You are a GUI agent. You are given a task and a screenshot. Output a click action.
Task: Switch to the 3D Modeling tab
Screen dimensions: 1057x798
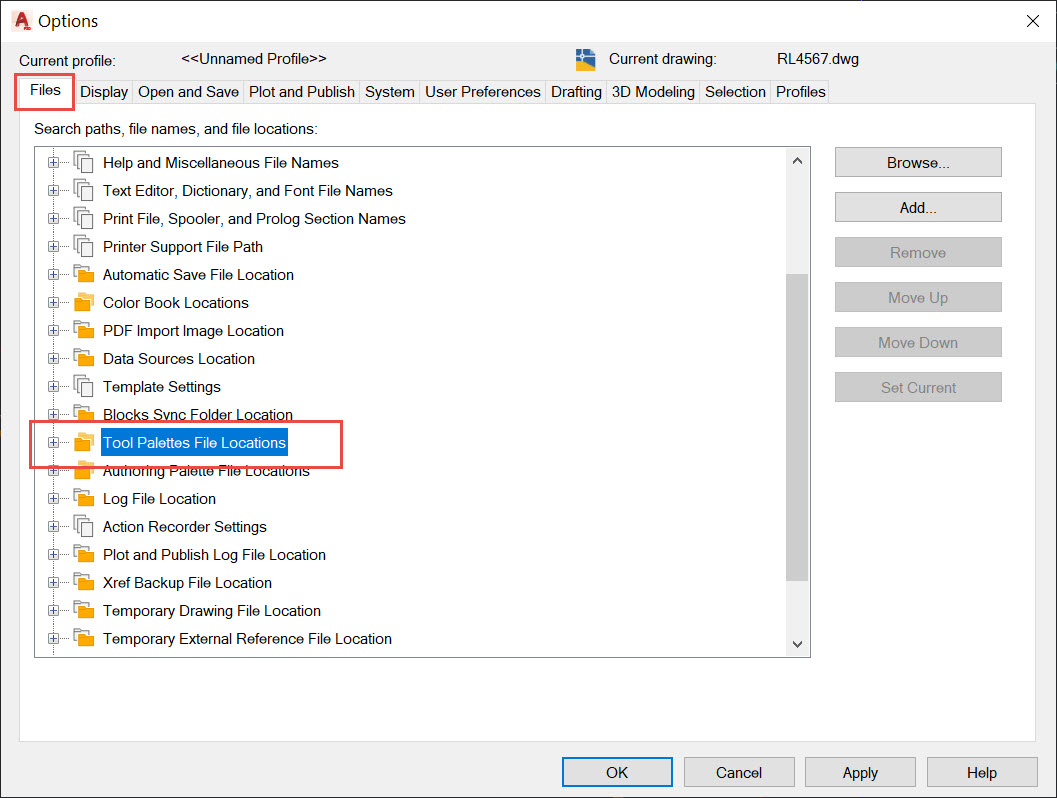[652, 91]
